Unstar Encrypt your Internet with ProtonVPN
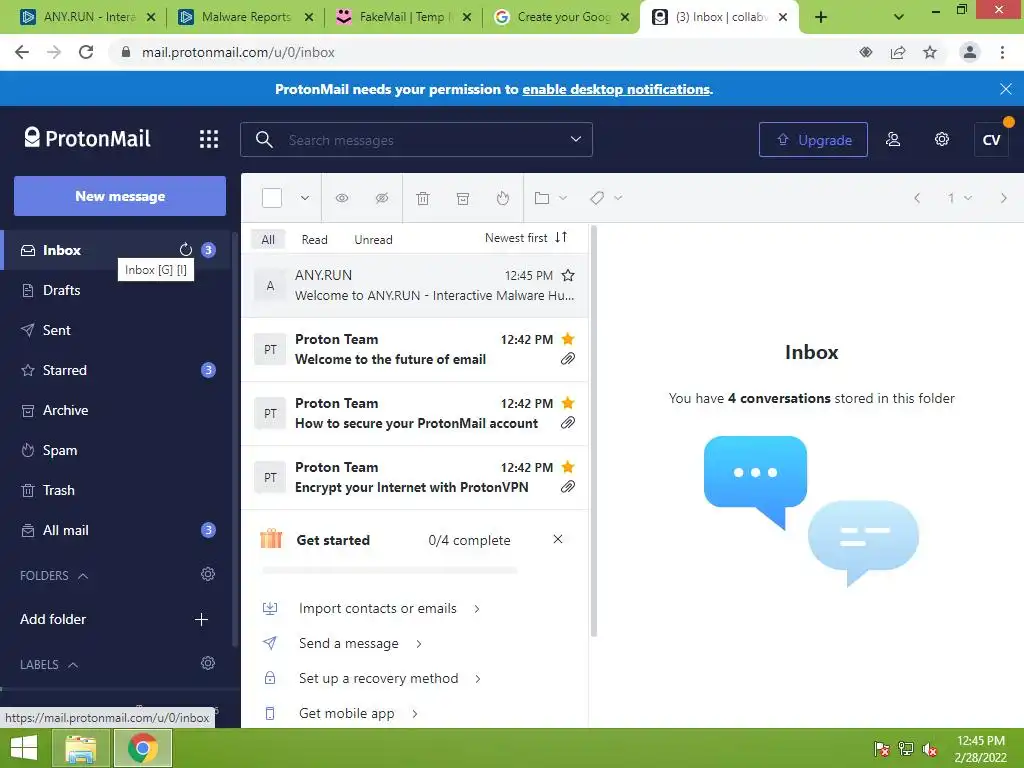The height and width of the screenshot is (768, 1024). click(x=568, y=466)
